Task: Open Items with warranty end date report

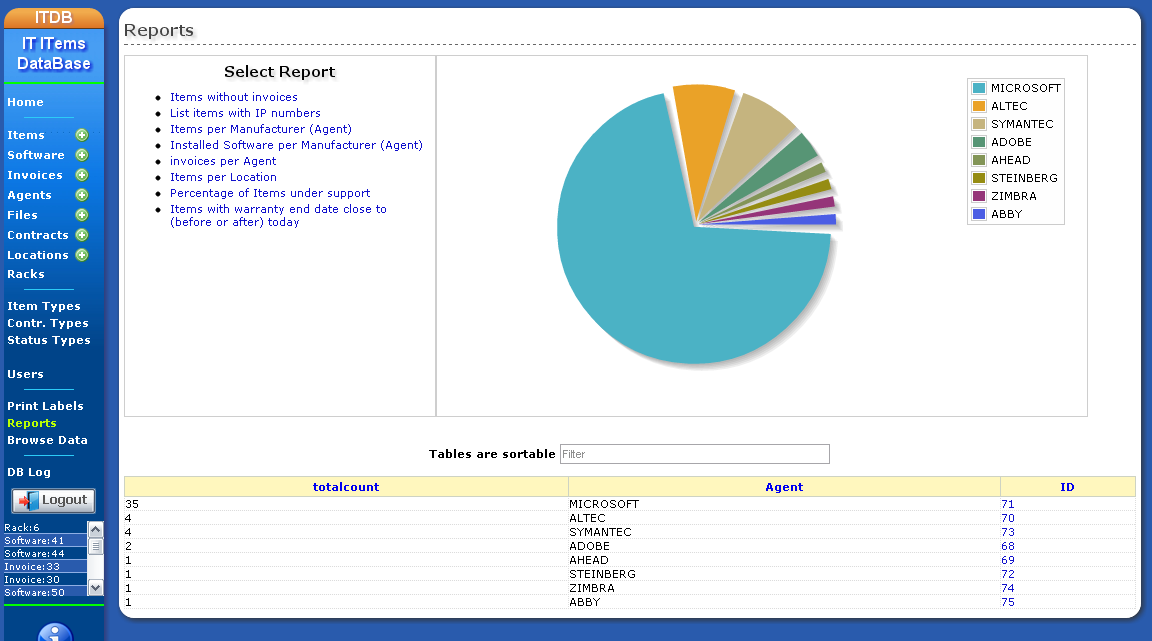Action: pos(278,215)
